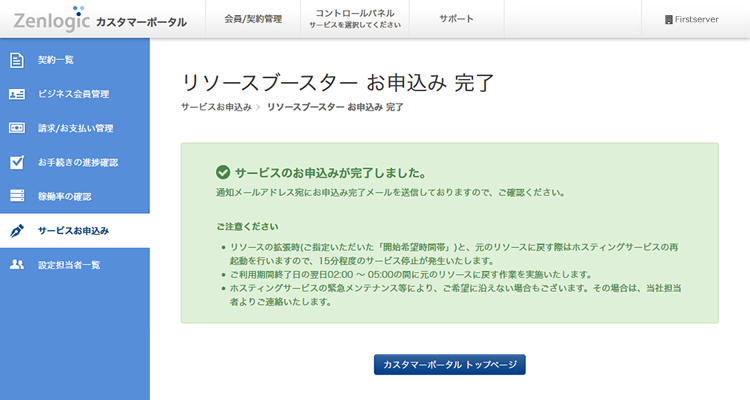Click the サービスお申込み breadcrumb link

216,107
